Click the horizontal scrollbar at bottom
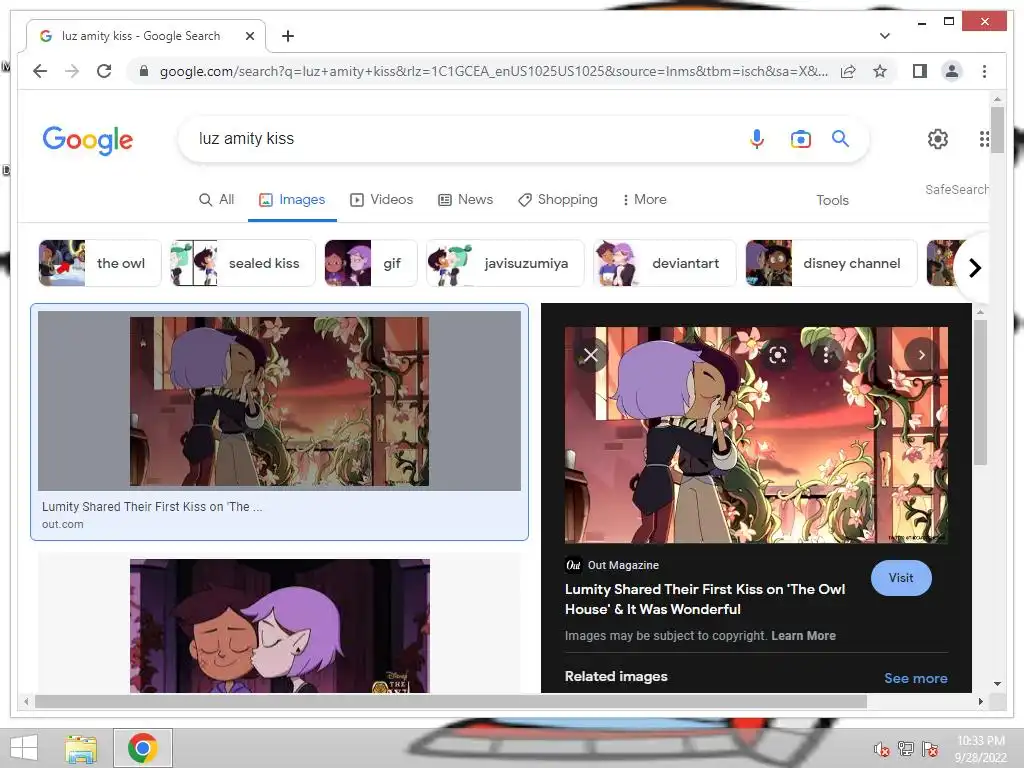Screen dimensions: 1024x768 point(451,701)
